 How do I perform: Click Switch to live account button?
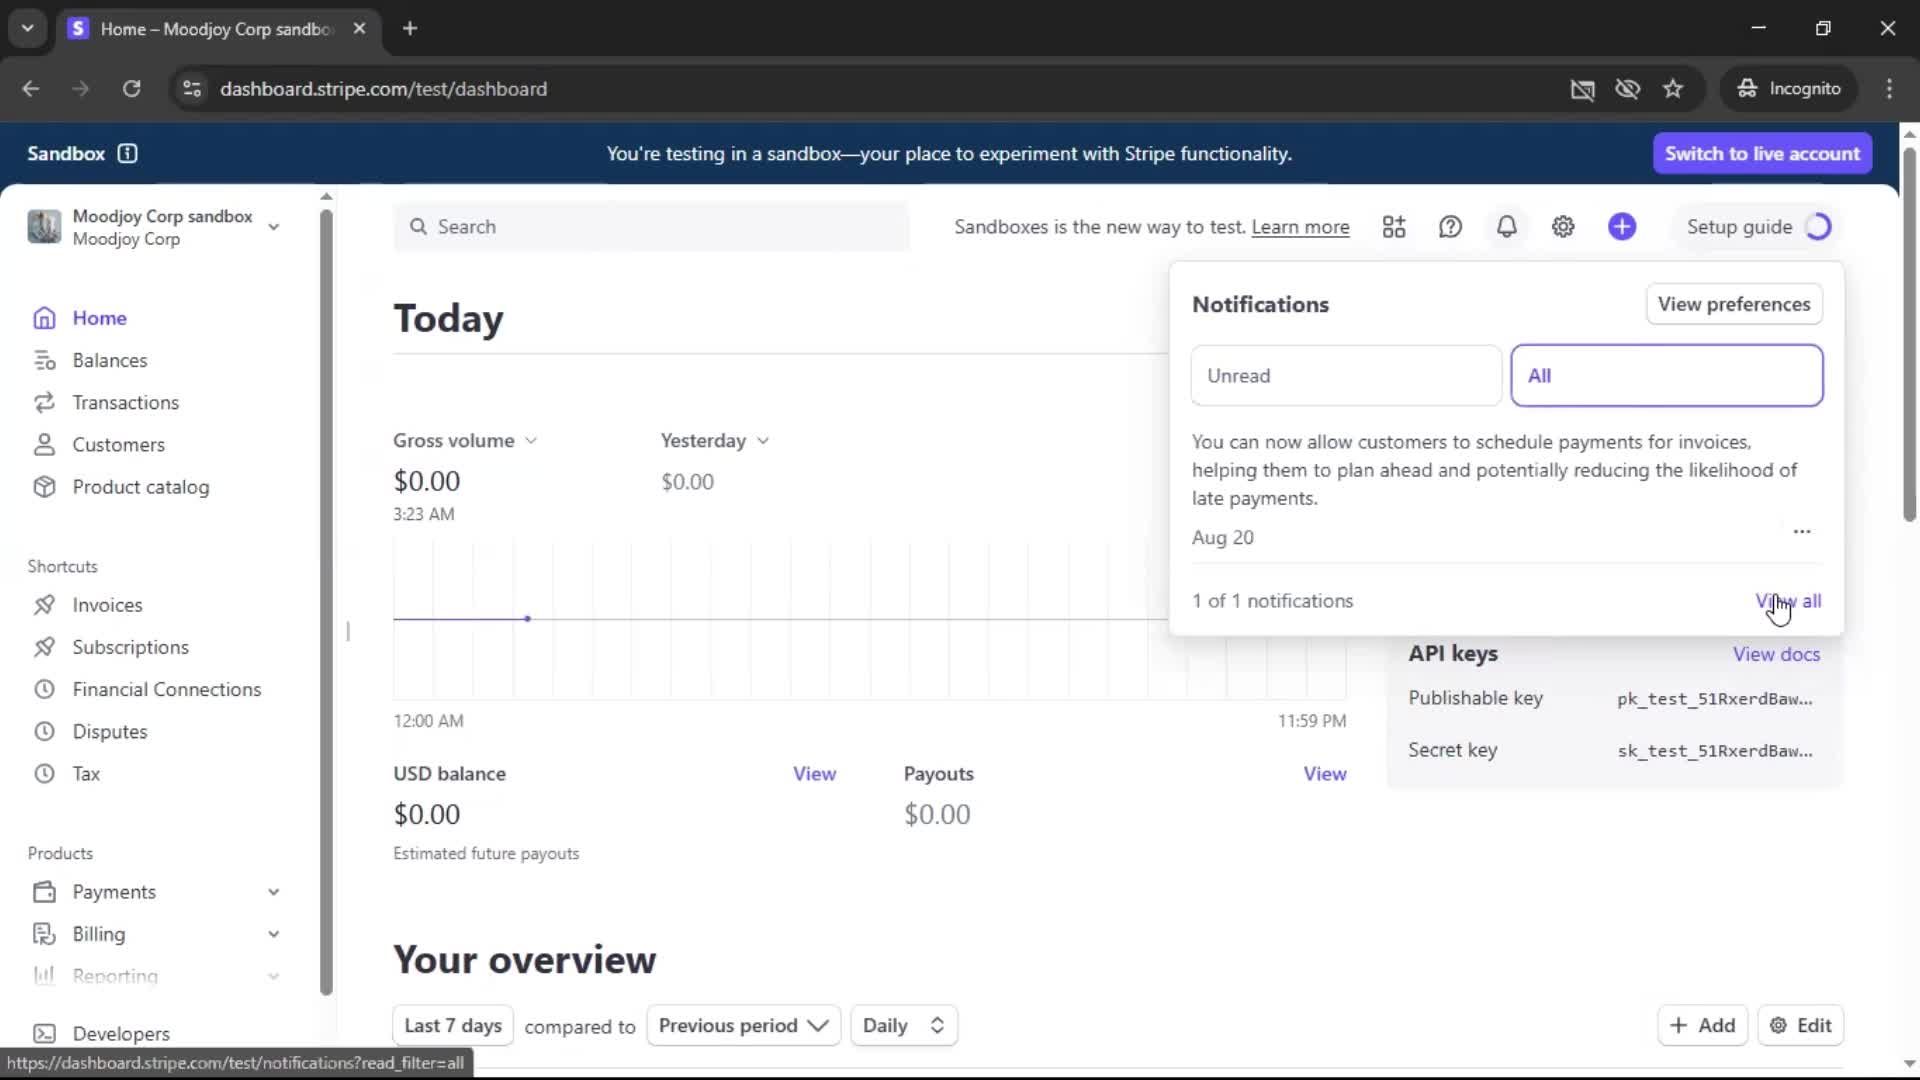(1762, 154)
